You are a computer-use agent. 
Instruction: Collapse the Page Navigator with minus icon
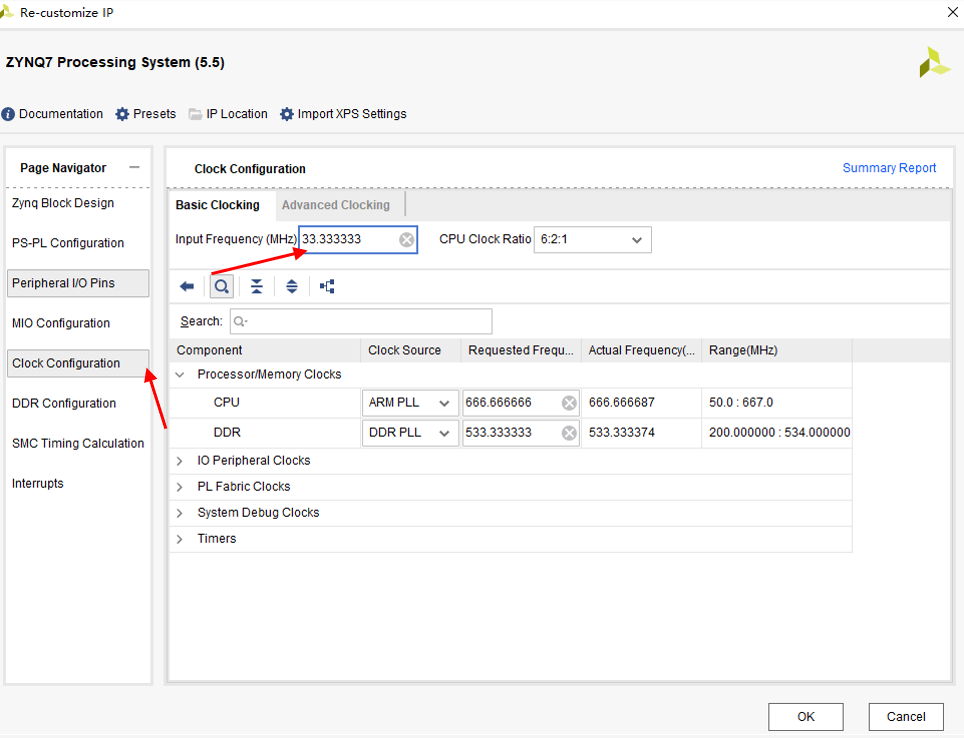point(135,167)
